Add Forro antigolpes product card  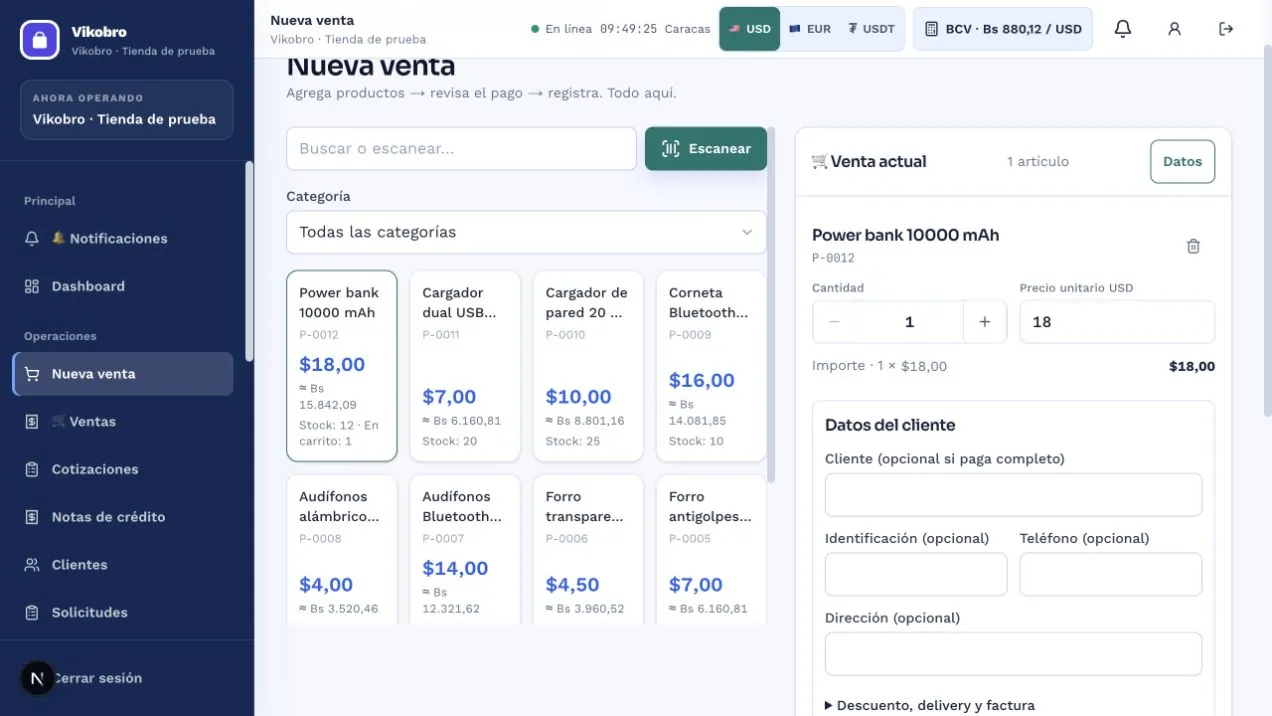pos(711,549)
